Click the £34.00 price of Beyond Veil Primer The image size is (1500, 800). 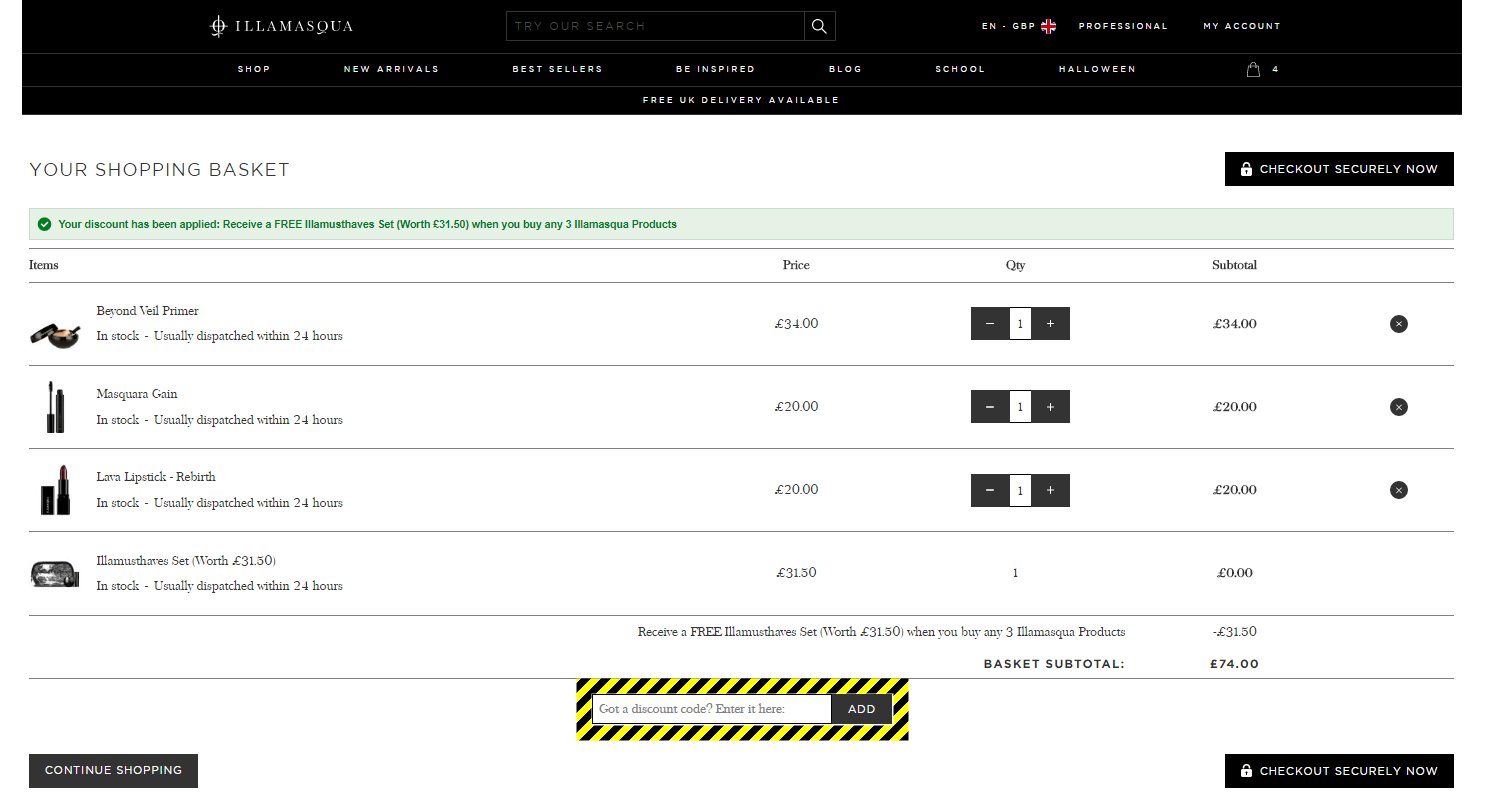click(x=796, y=324)
